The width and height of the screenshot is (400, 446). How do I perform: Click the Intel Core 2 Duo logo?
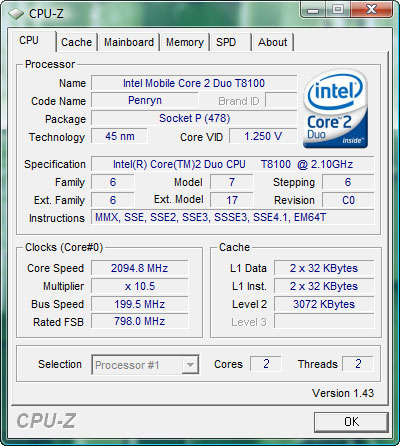[335, 109]
